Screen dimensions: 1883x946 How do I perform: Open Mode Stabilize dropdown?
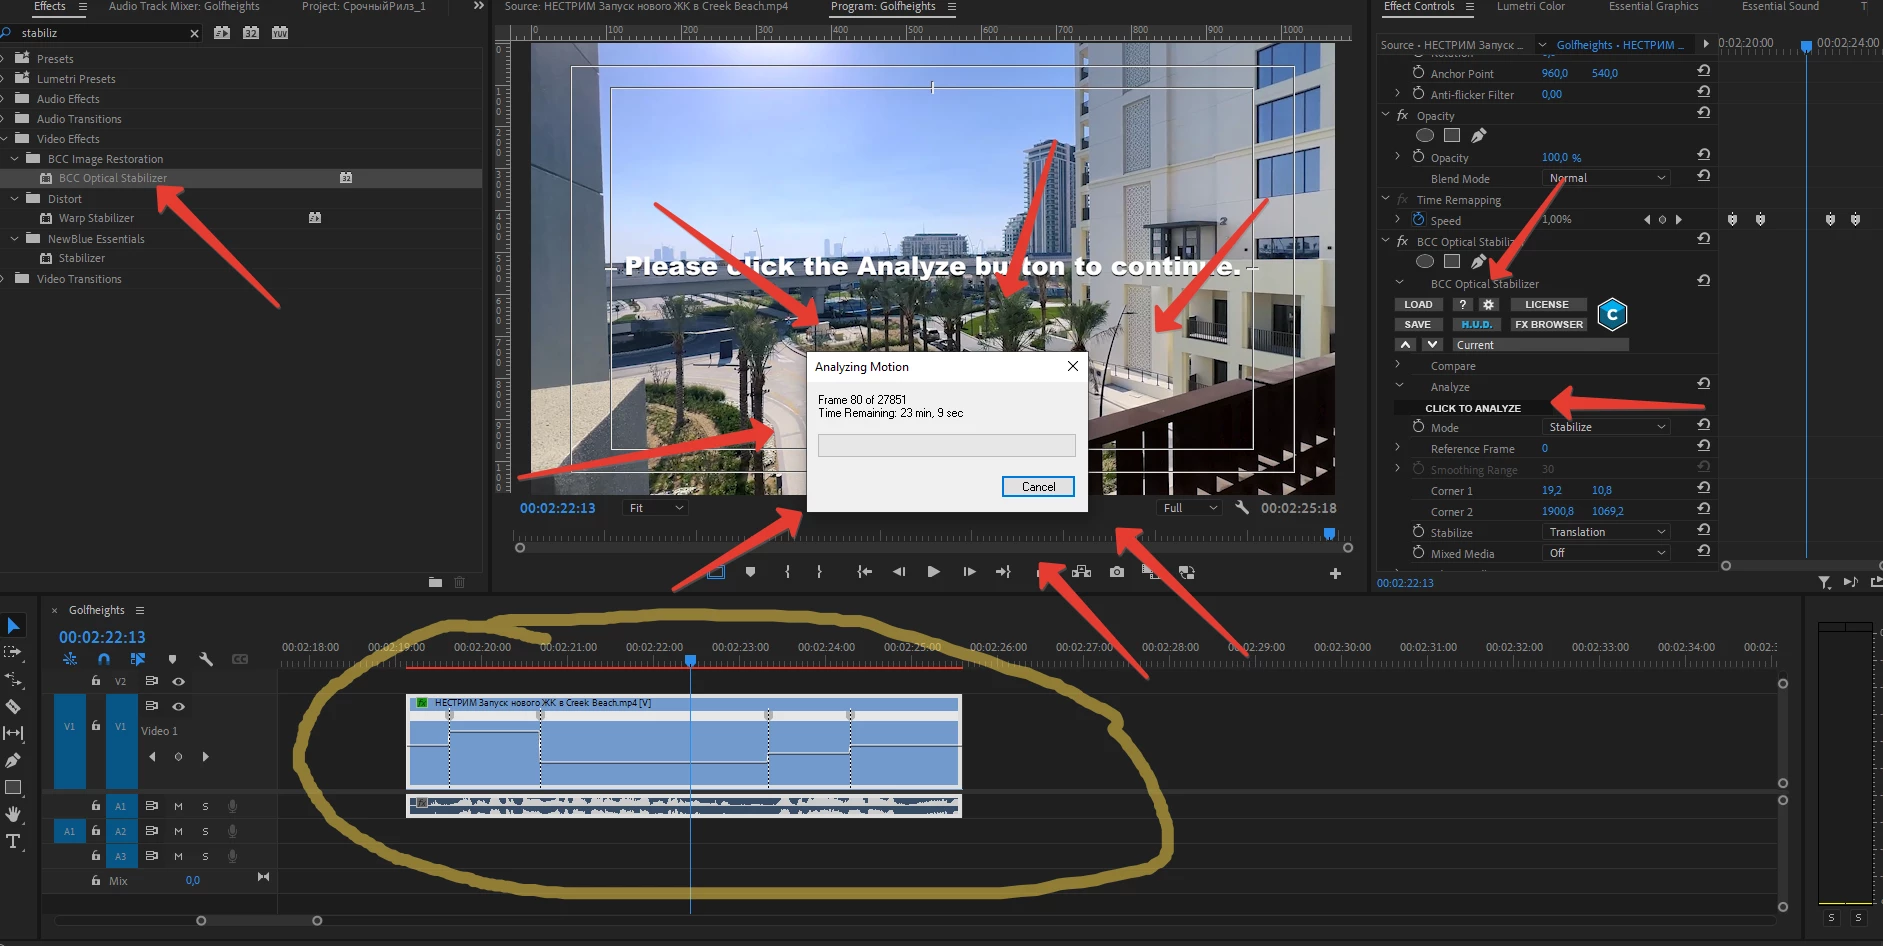[1605, 427]
